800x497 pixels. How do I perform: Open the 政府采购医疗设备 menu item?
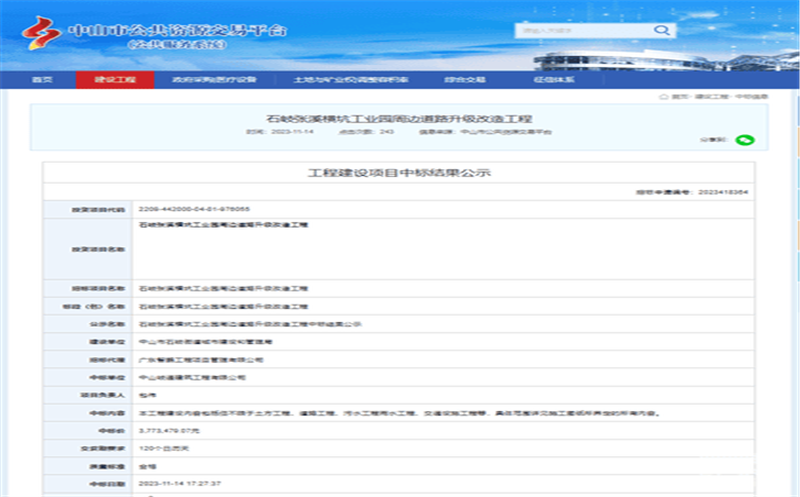[214, 79]
